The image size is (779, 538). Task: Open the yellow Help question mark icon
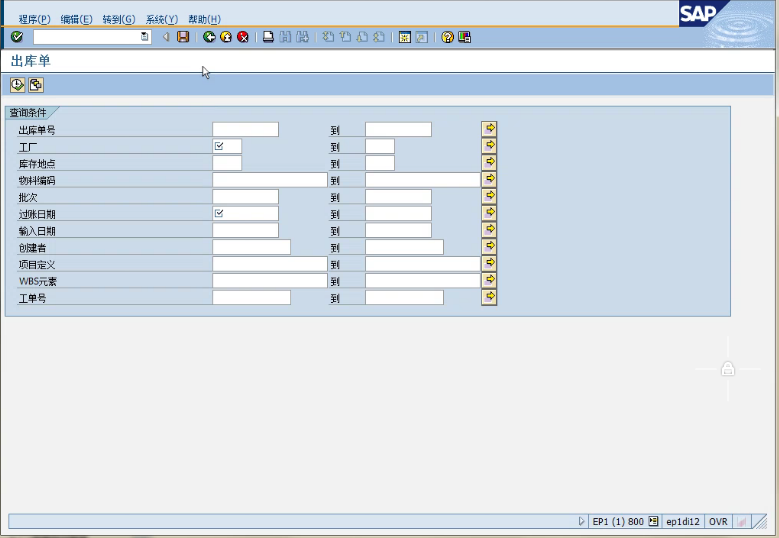coord(447,37)
